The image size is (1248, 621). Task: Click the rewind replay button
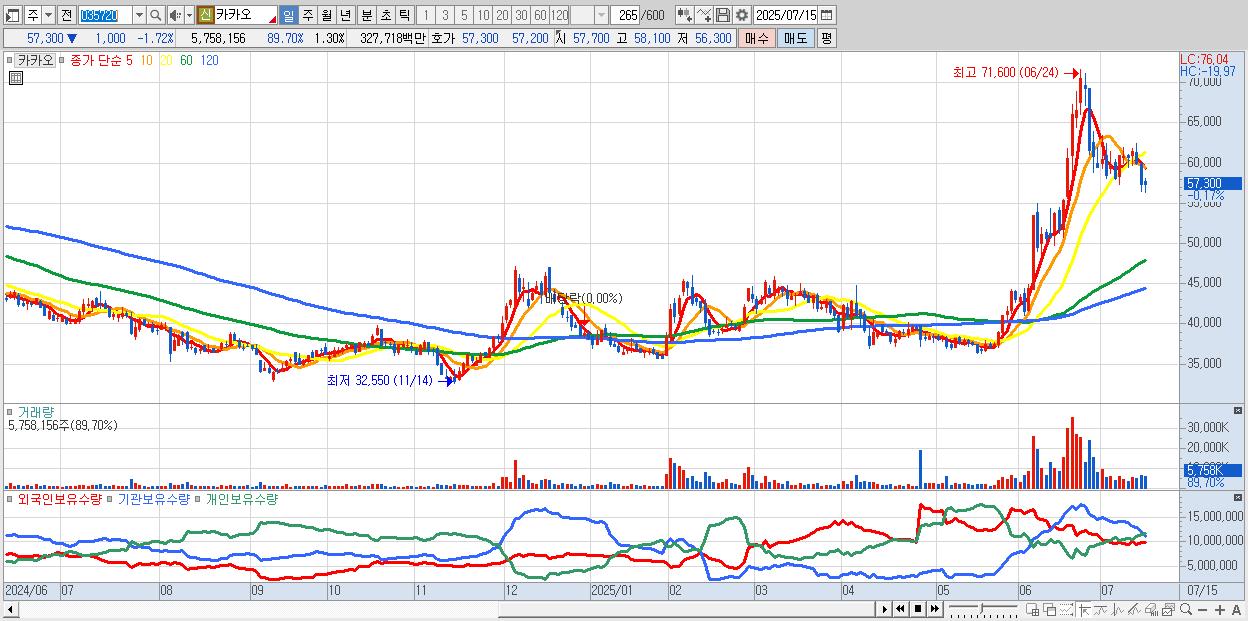click(900, 609)
